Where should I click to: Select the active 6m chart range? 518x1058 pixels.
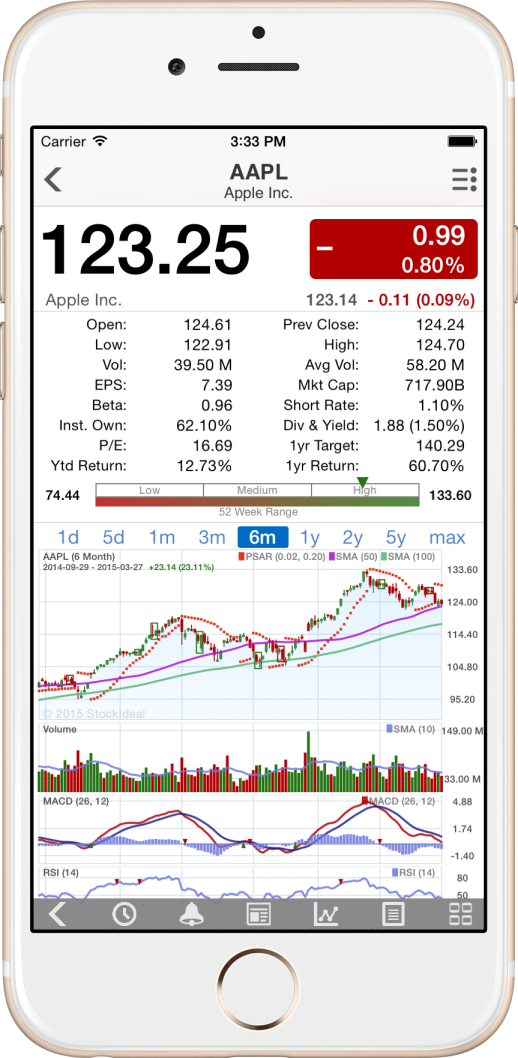[262, 537]
